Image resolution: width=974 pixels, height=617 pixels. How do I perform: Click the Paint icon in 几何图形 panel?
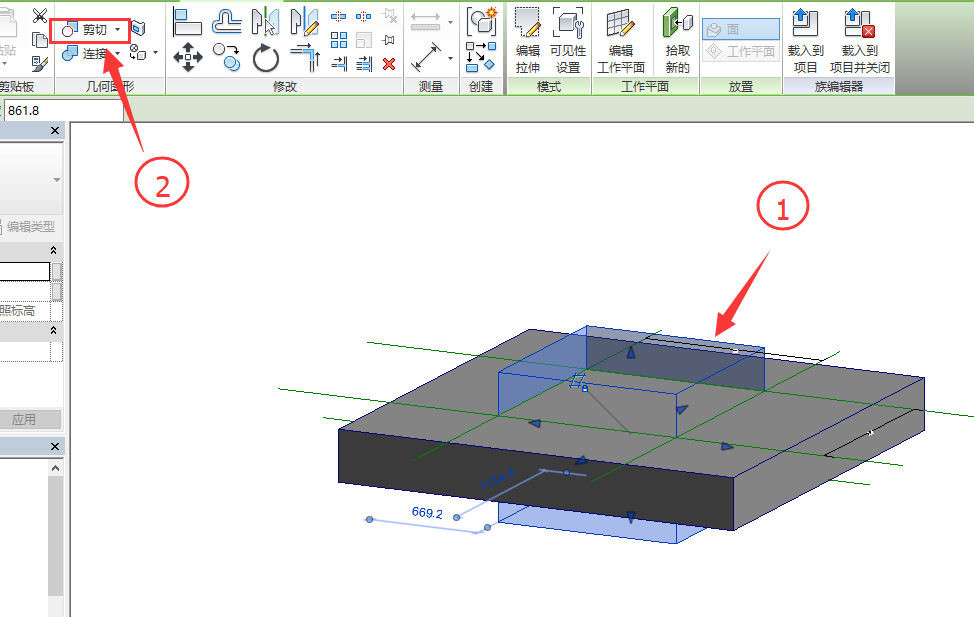point(138,53)
